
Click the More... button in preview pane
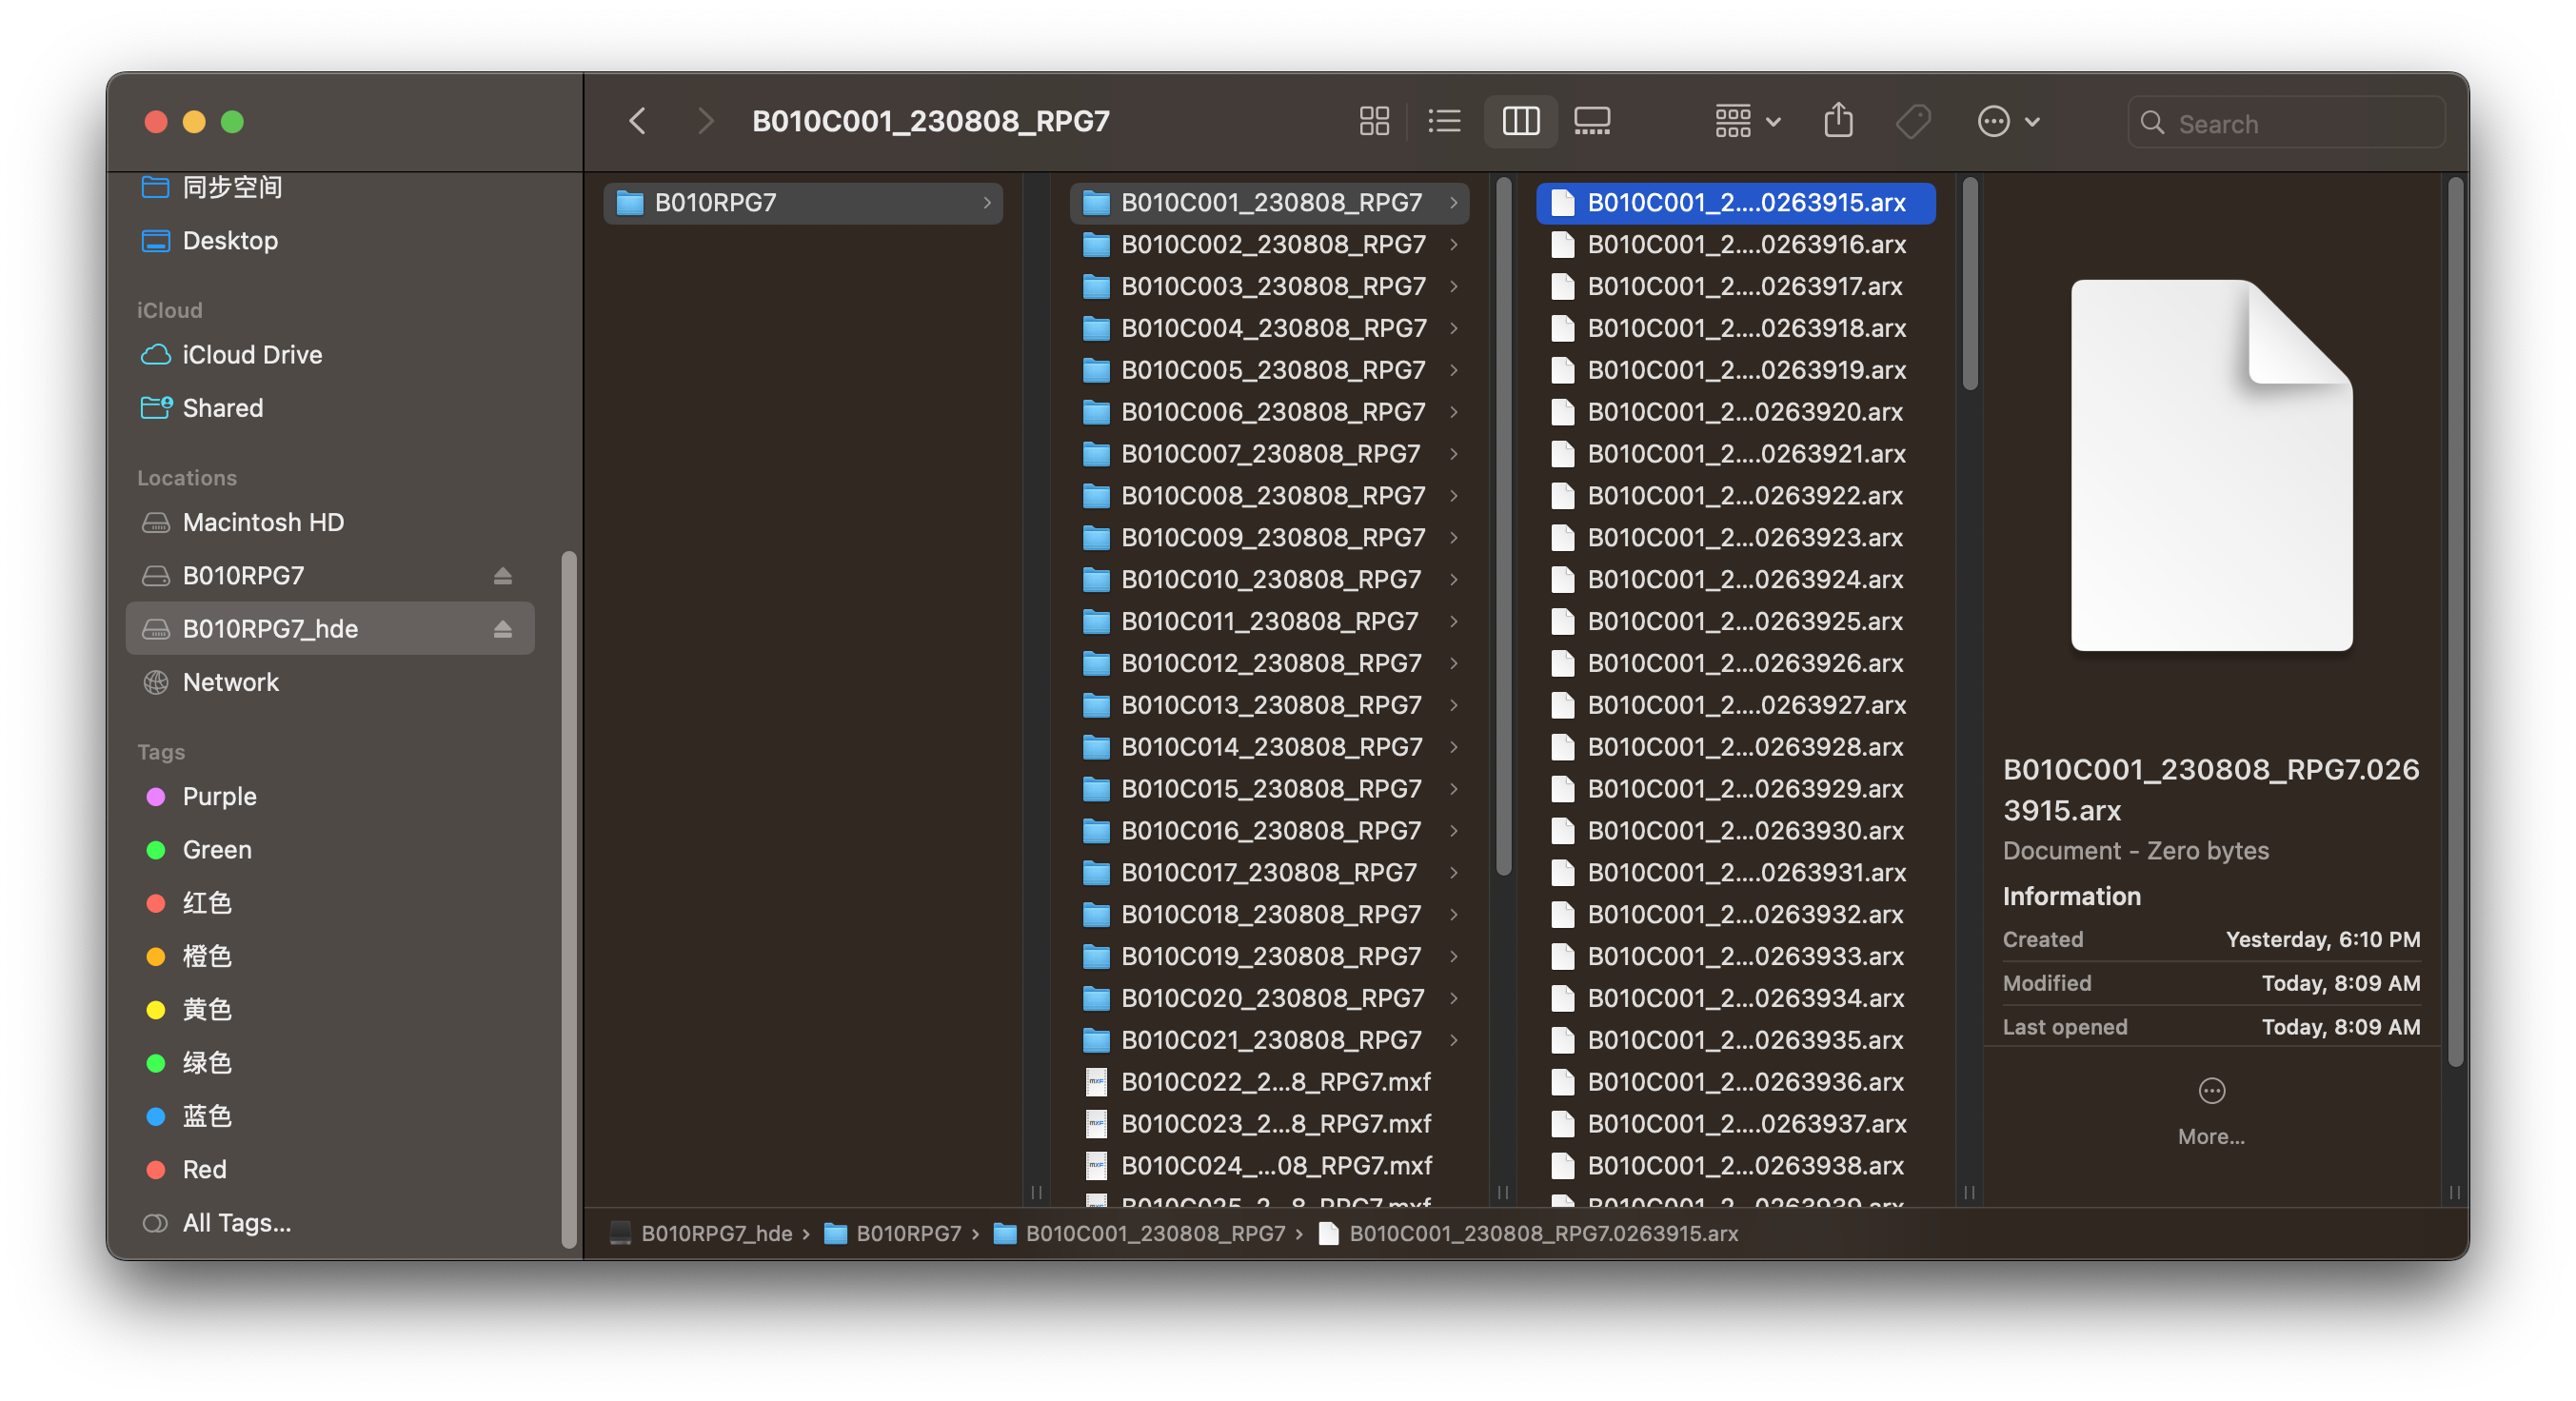point(2211,1110)
